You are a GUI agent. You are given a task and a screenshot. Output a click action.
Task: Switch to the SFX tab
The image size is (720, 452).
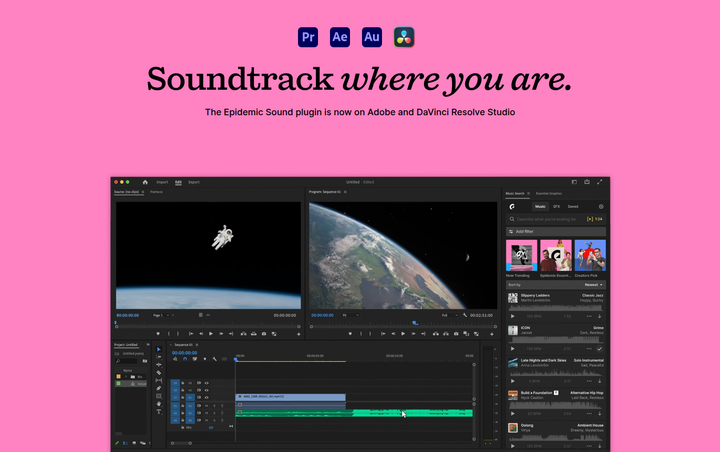[x=557, y=206]
